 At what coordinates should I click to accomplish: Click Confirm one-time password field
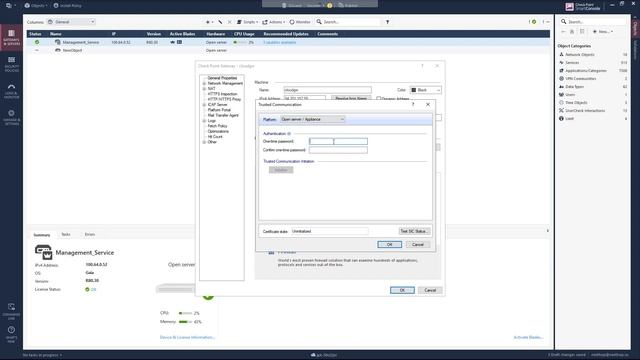click(338, 150)
